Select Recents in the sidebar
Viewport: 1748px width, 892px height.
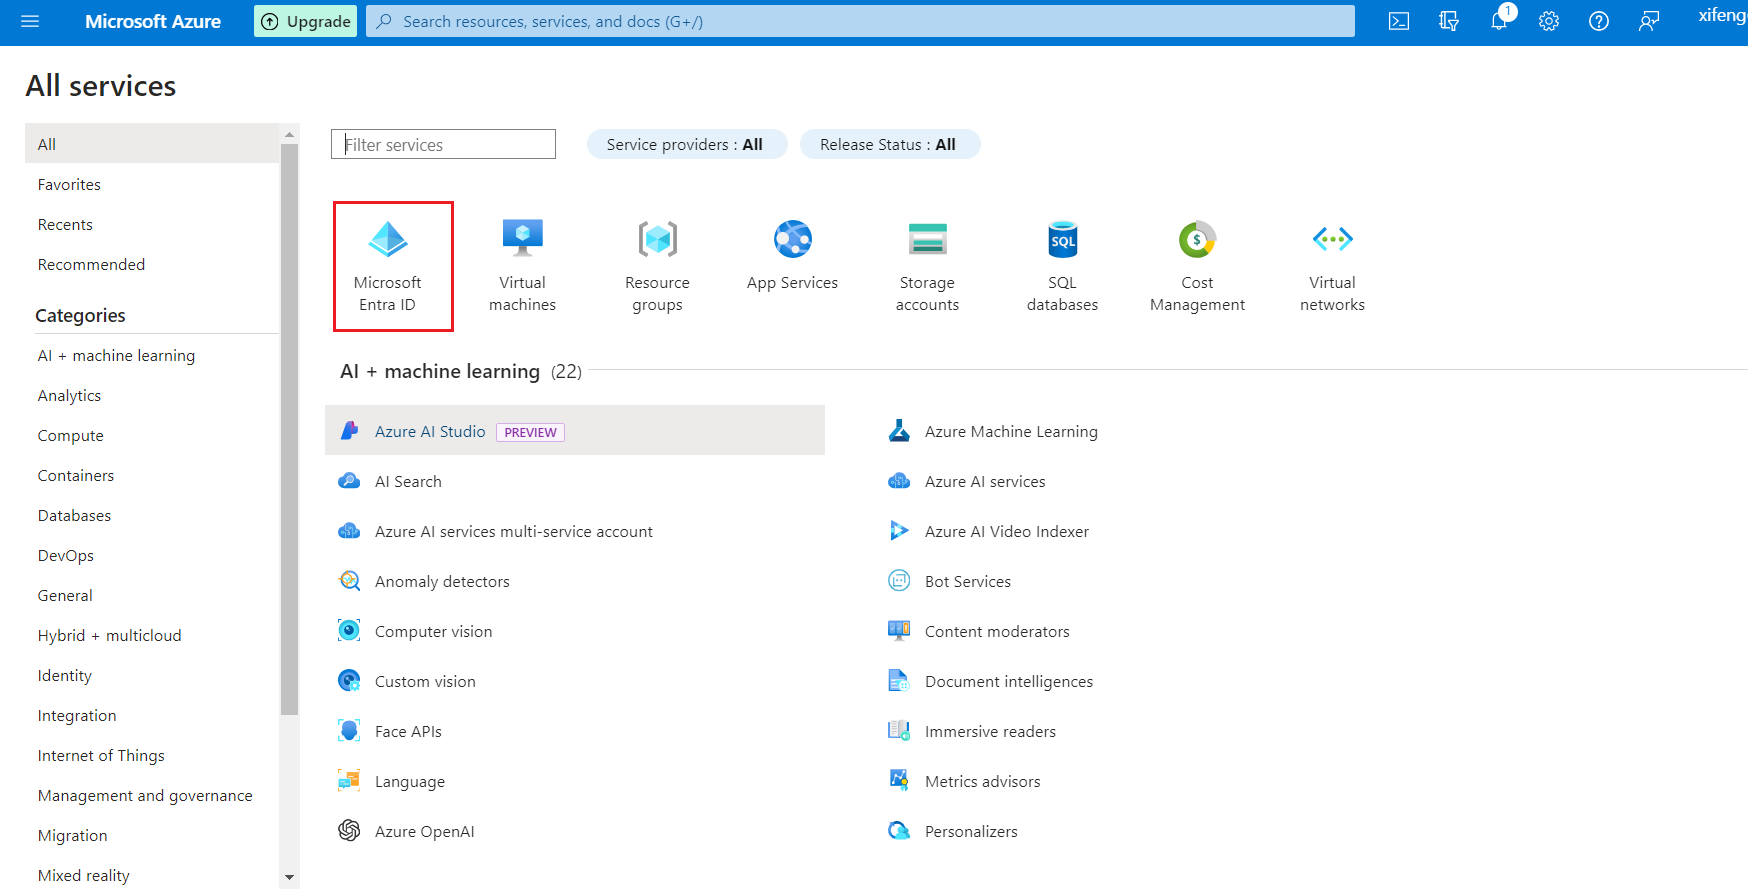(x=65, y=224)
